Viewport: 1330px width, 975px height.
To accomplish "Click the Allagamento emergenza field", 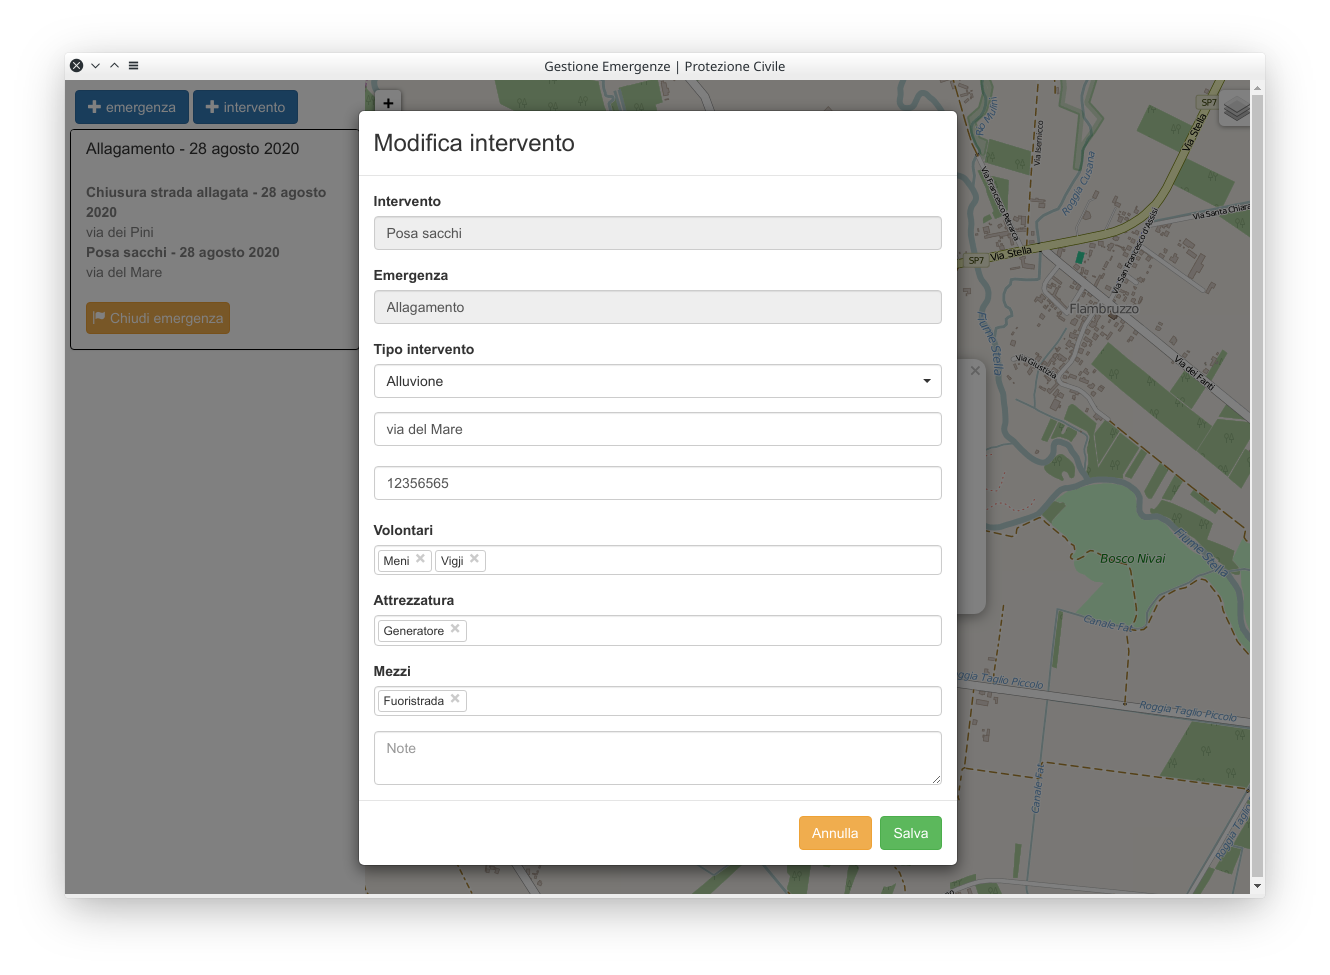I will tap(657, 307).
